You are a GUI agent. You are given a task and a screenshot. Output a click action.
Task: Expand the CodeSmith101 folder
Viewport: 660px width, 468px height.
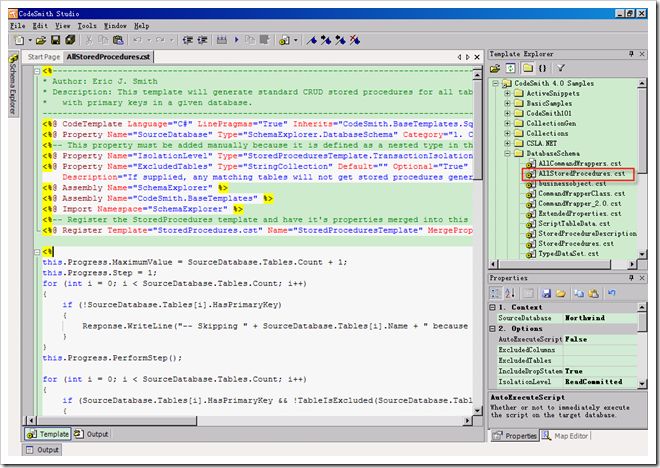click(507, 113)
